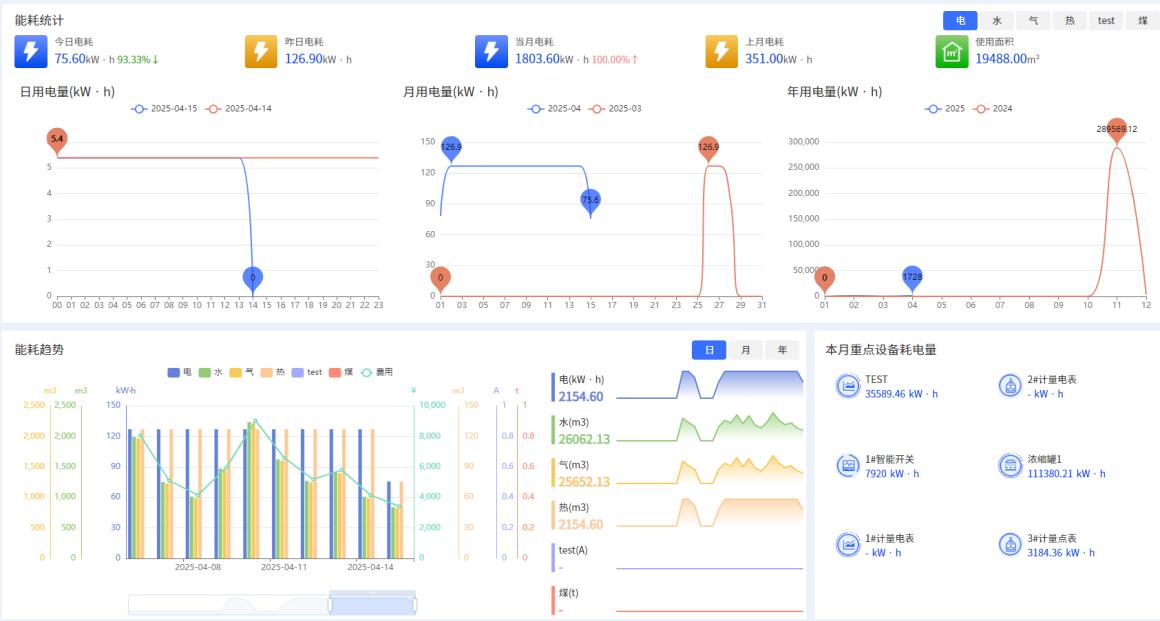Click the TEST device icon
Viewport: 1160px width, 621px height.
point(848,386)
